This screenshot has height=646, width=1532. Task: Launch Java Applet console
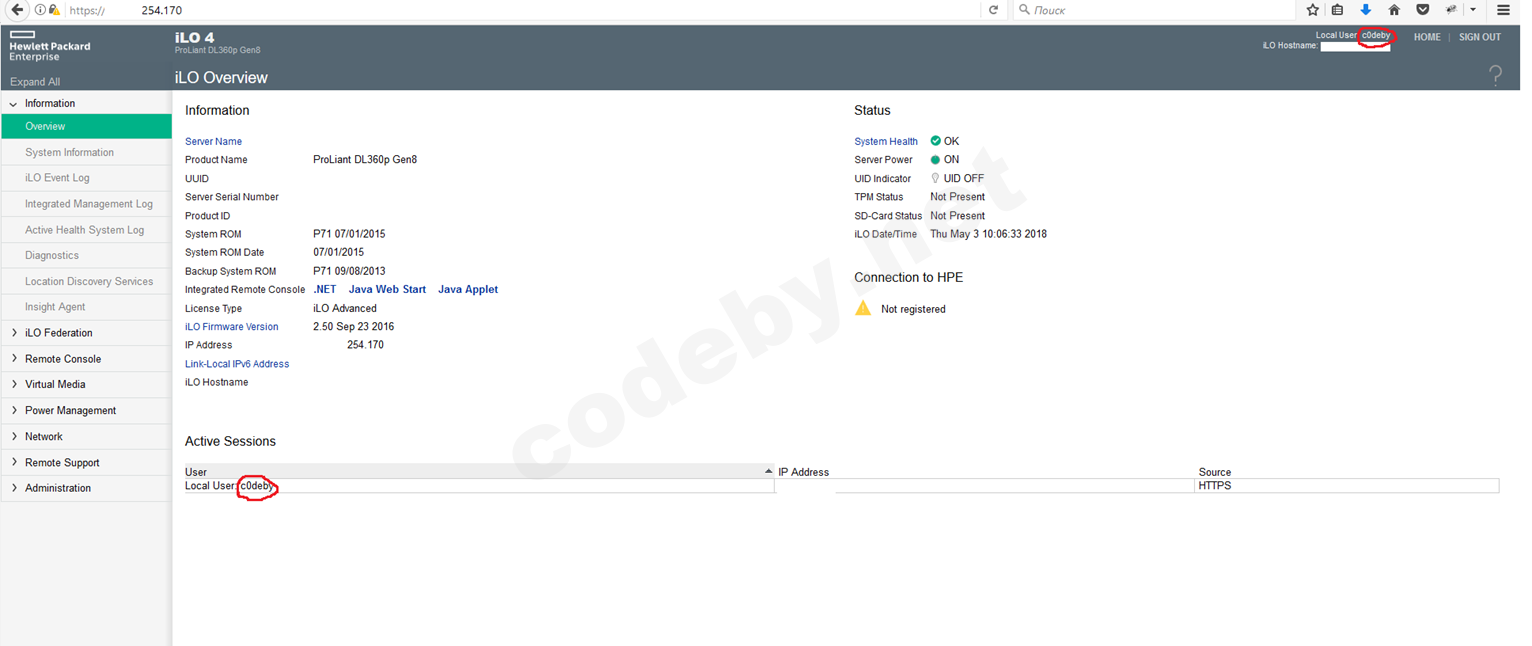(x=468, y=289)
